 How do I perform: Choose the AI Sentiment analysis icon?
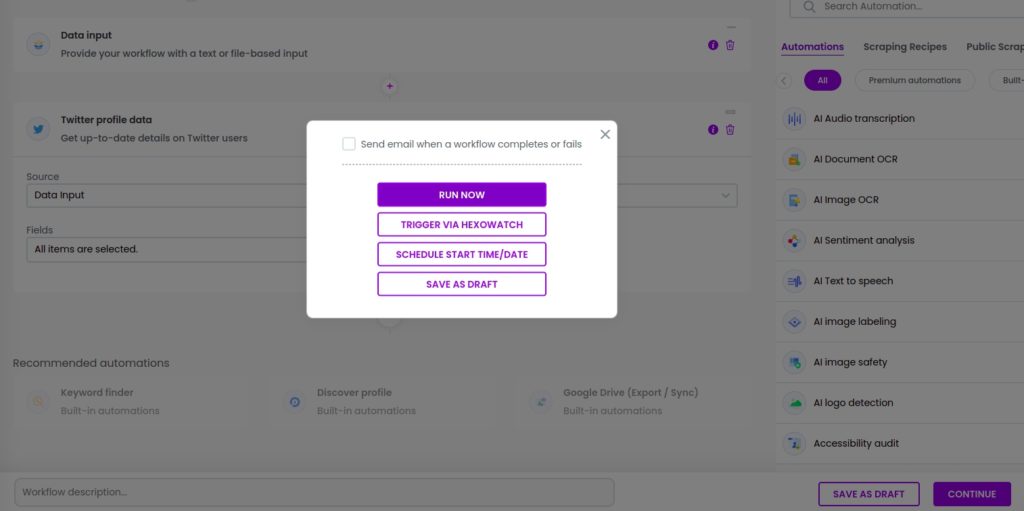pyautogui.click(x=794, y=240)
